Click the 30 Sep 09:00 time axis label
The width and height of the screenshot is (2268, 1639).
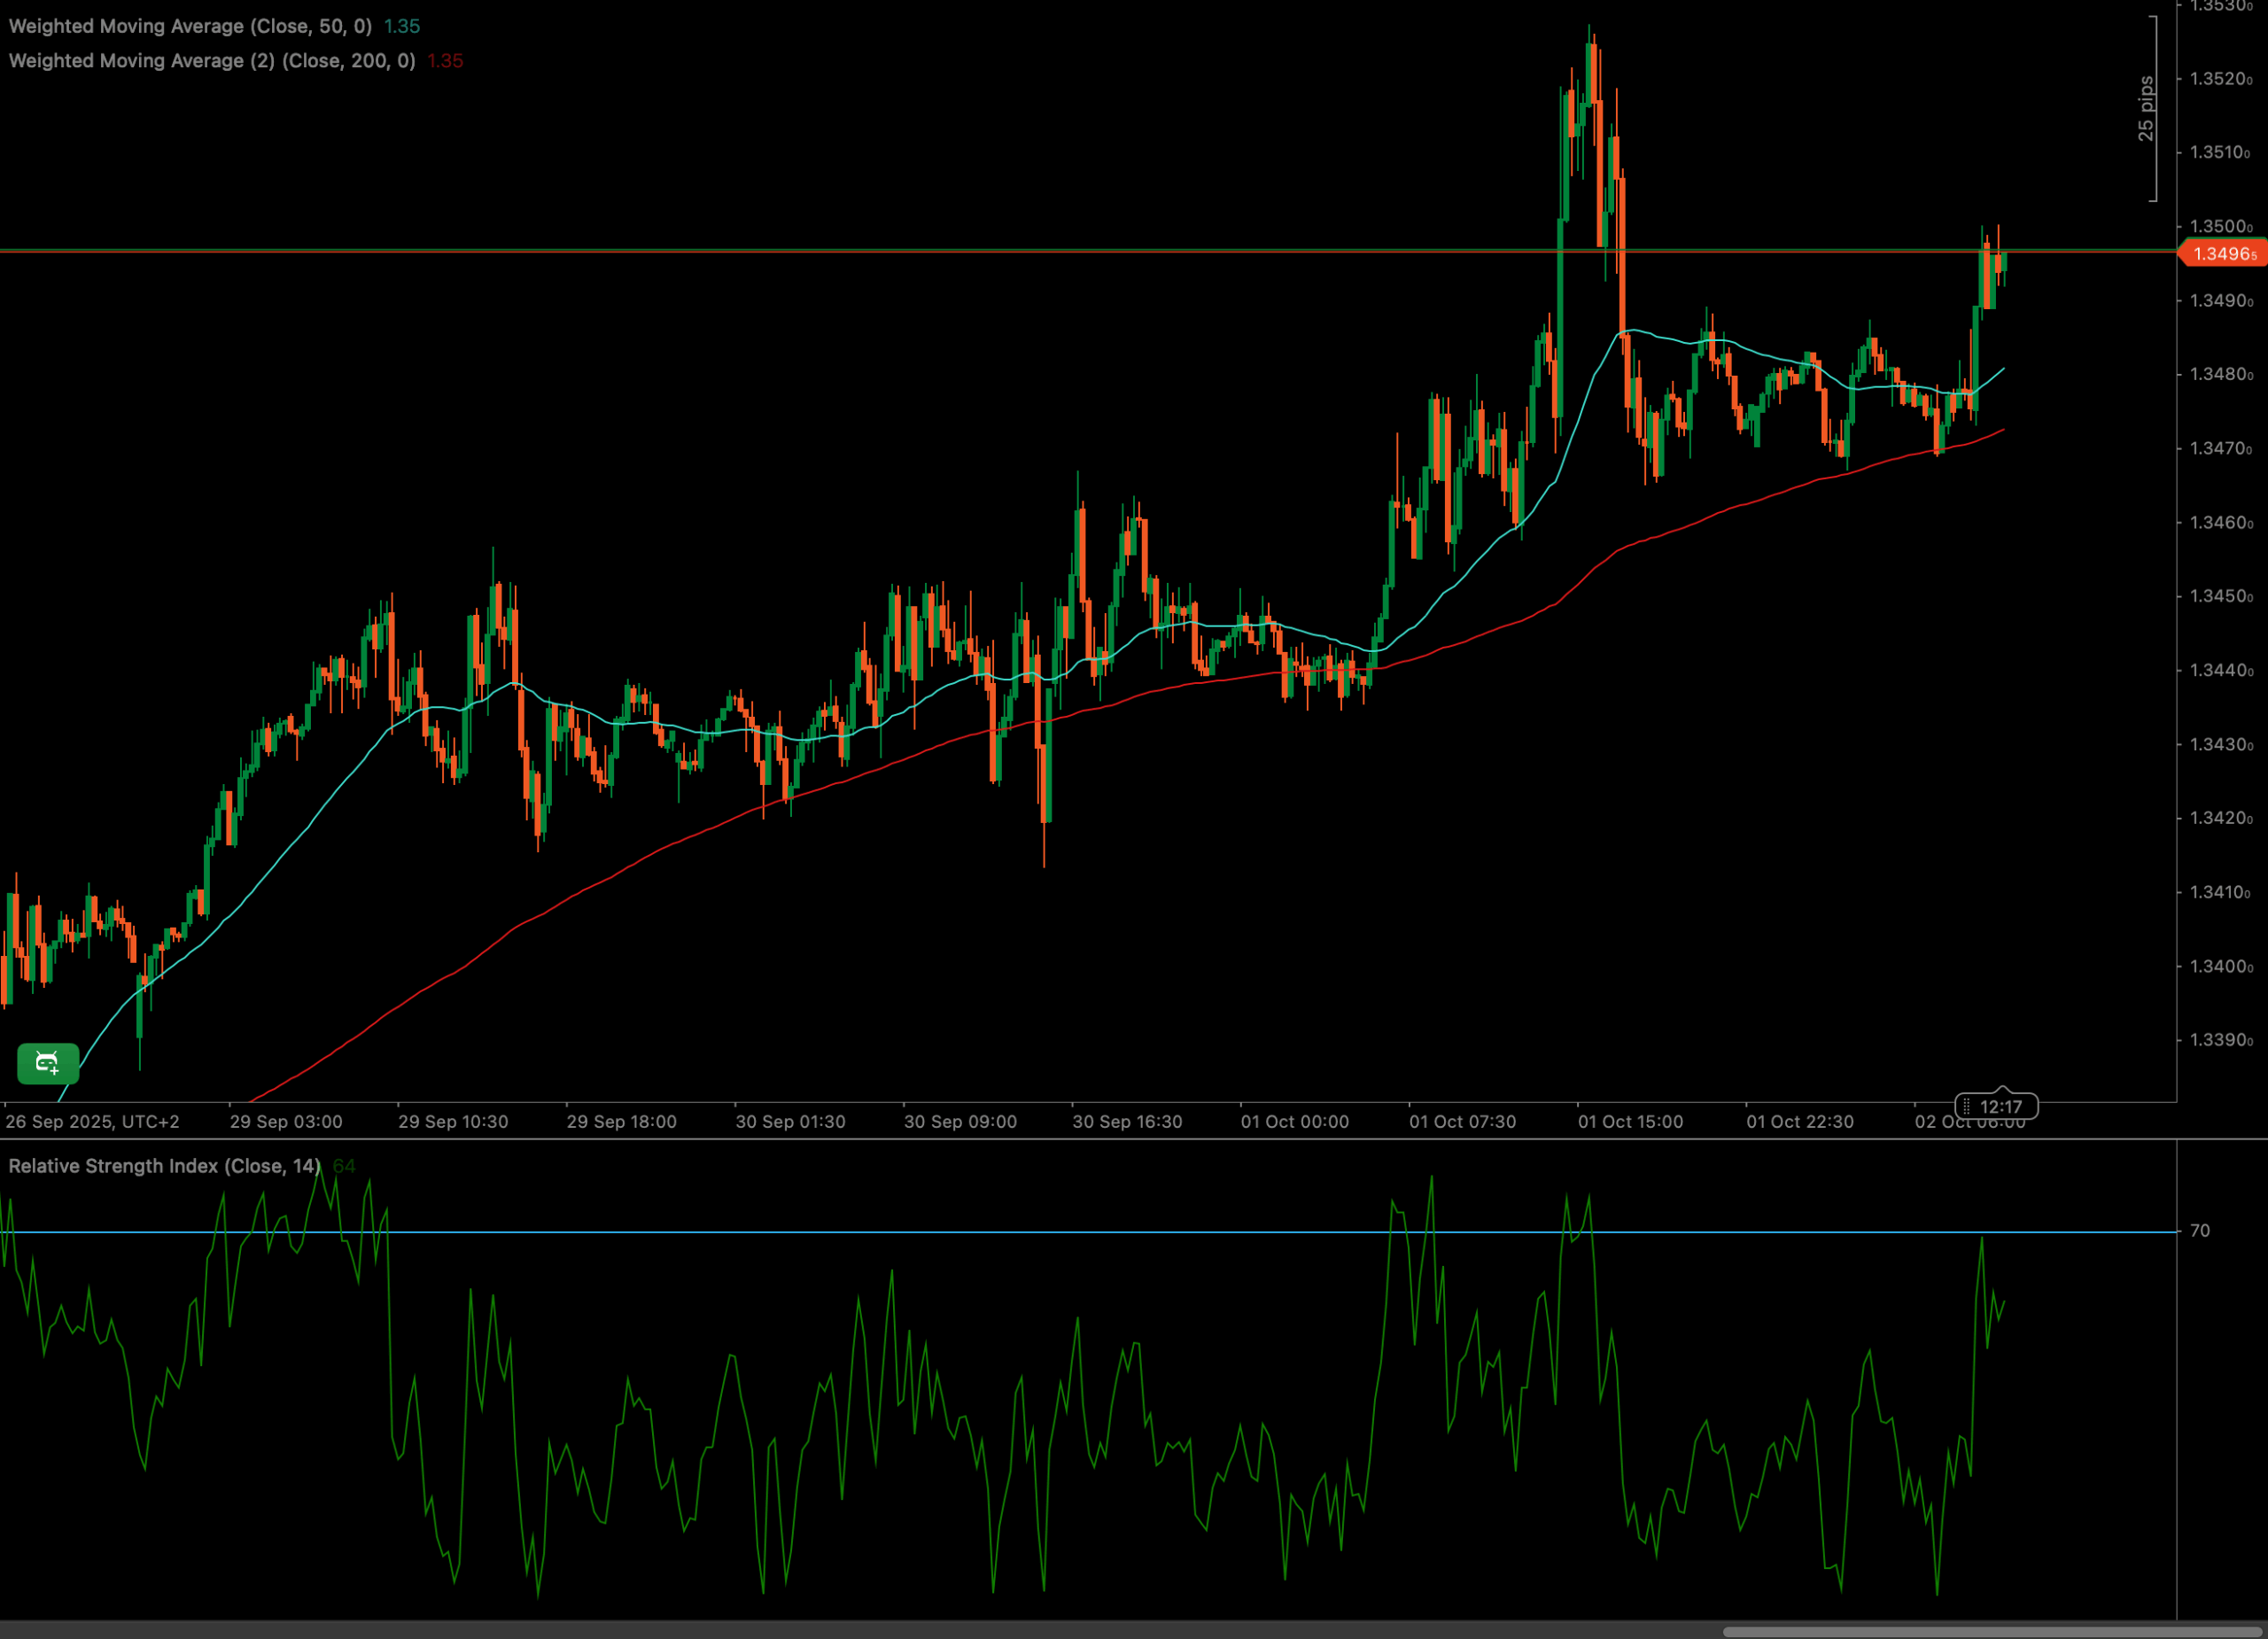tap(960, 1122)
